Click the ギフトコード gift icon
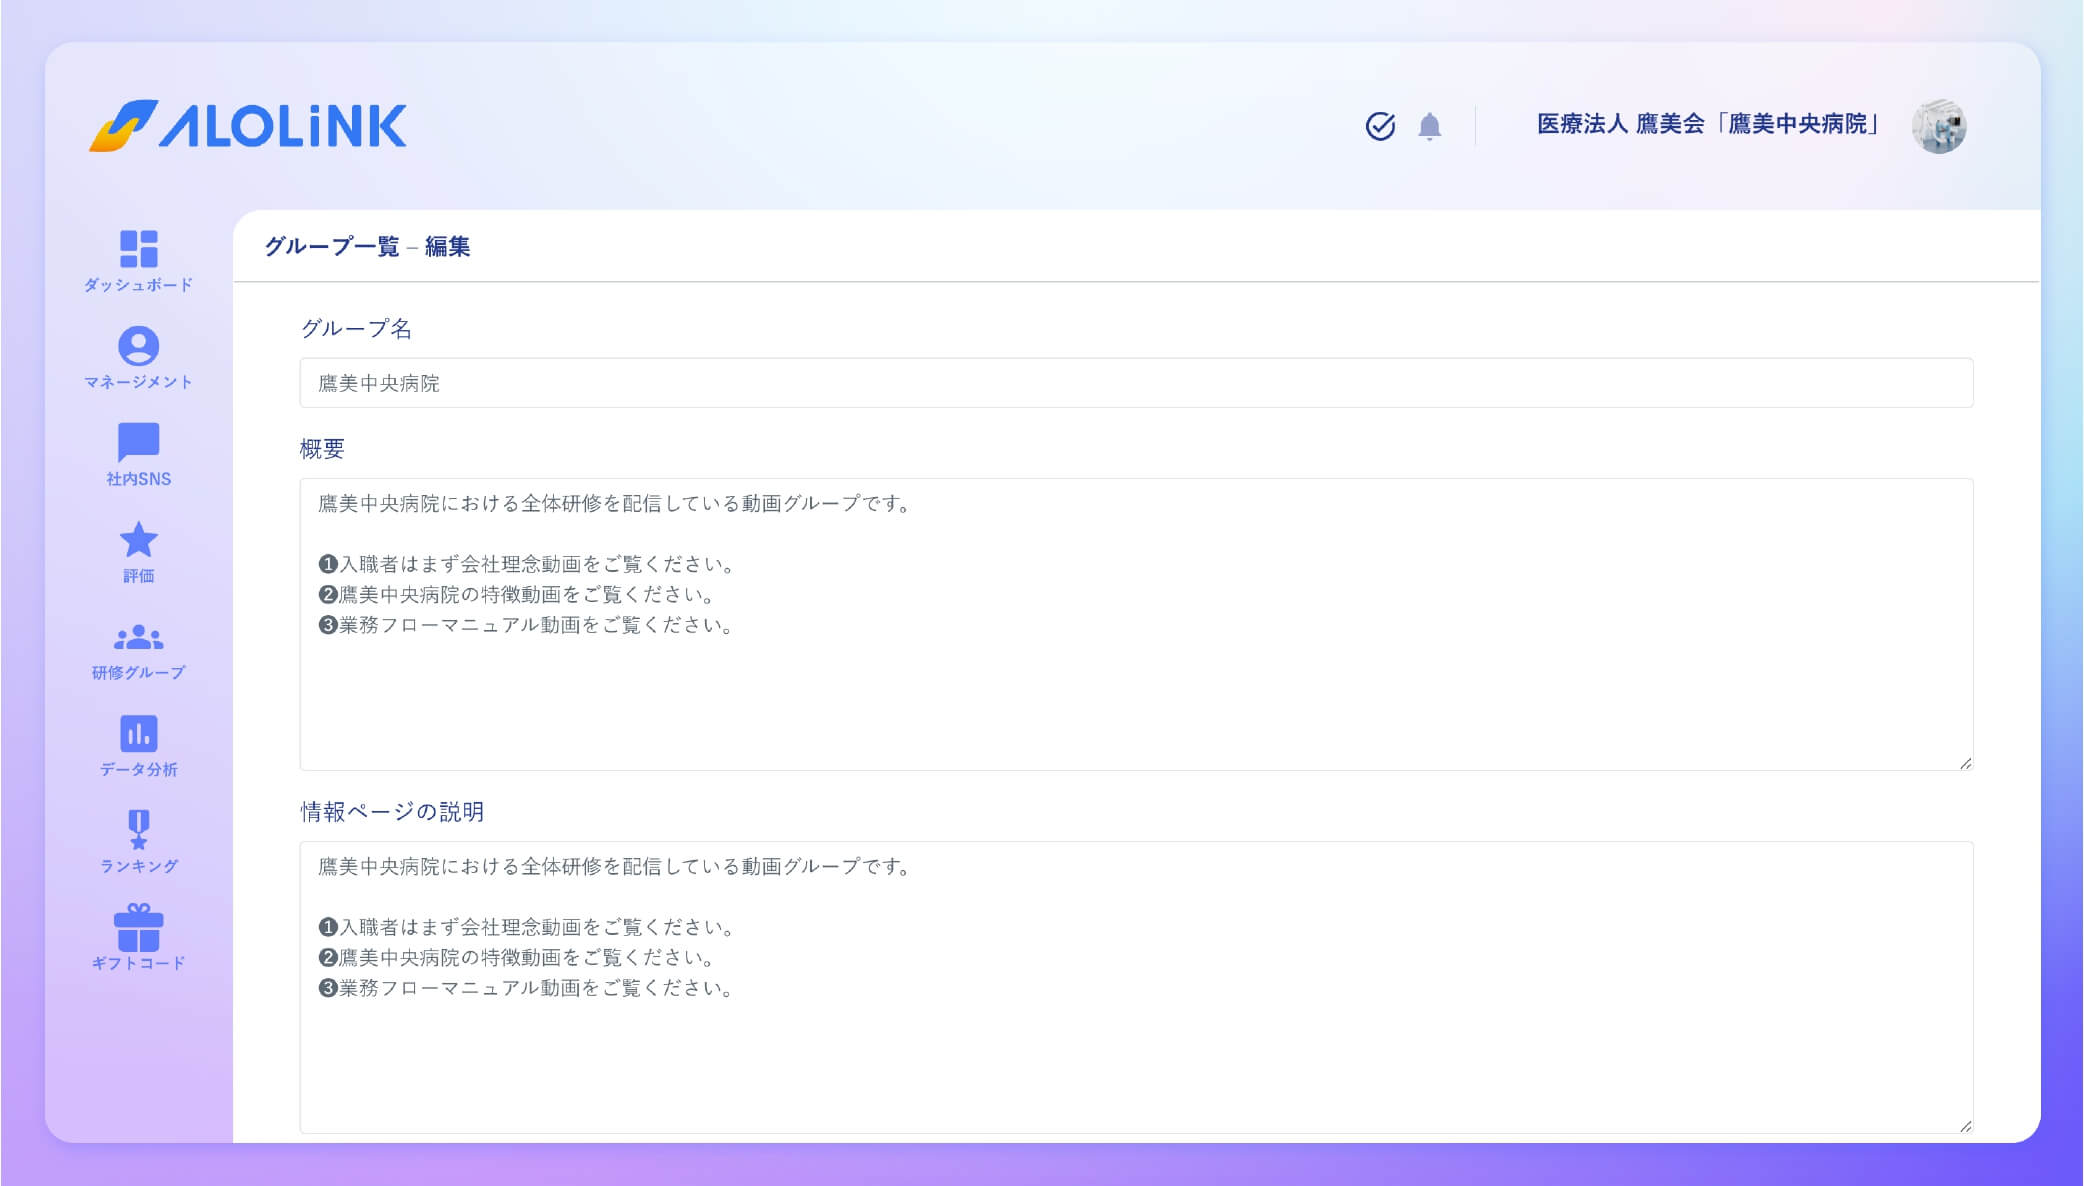The width and height of the screenshot is (2084, 1186). [x=140, y=935]
